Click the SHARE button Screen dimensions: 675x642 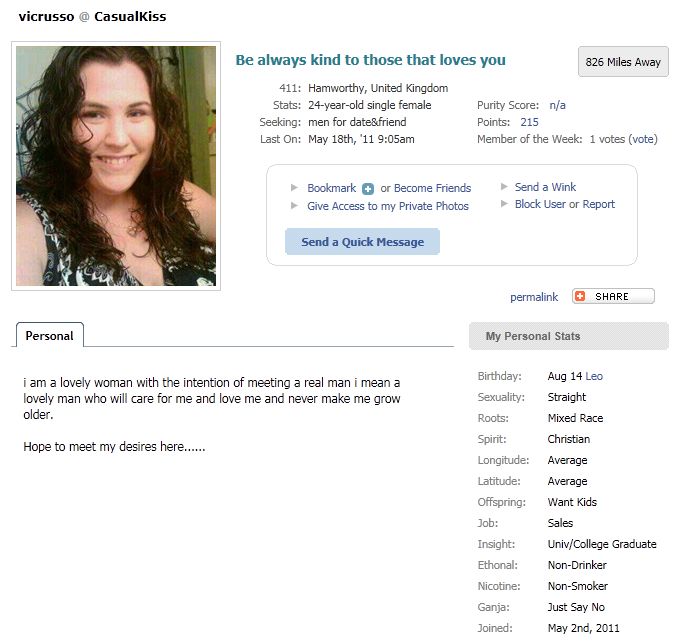click(613, 296)
